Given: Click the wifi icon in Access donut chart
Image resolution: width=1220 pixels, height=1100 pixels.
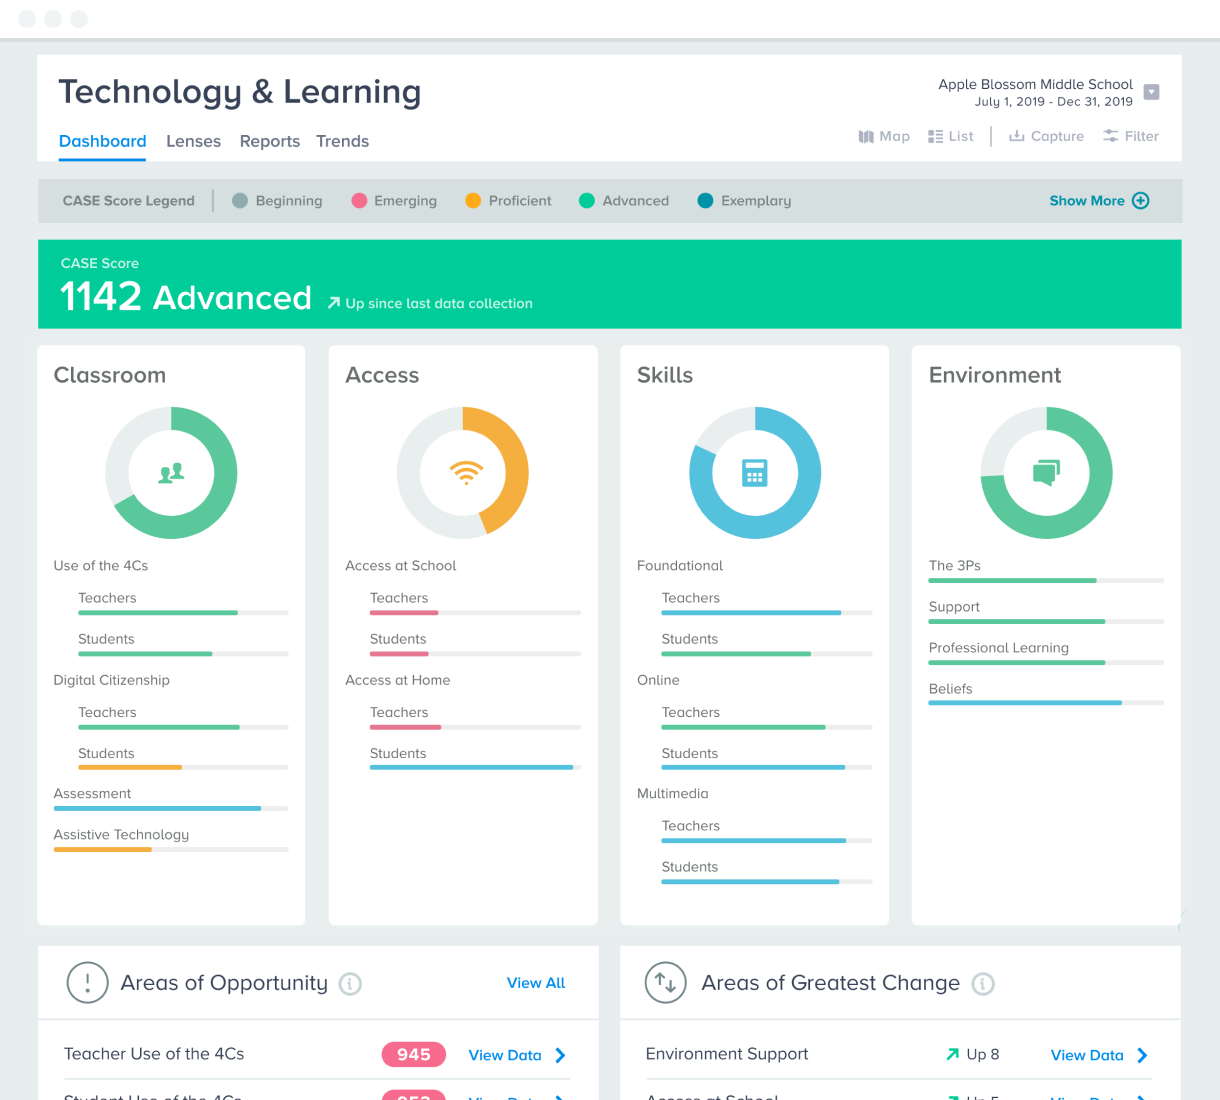Looking at the screenshot, I should click(x=463, y=473).
